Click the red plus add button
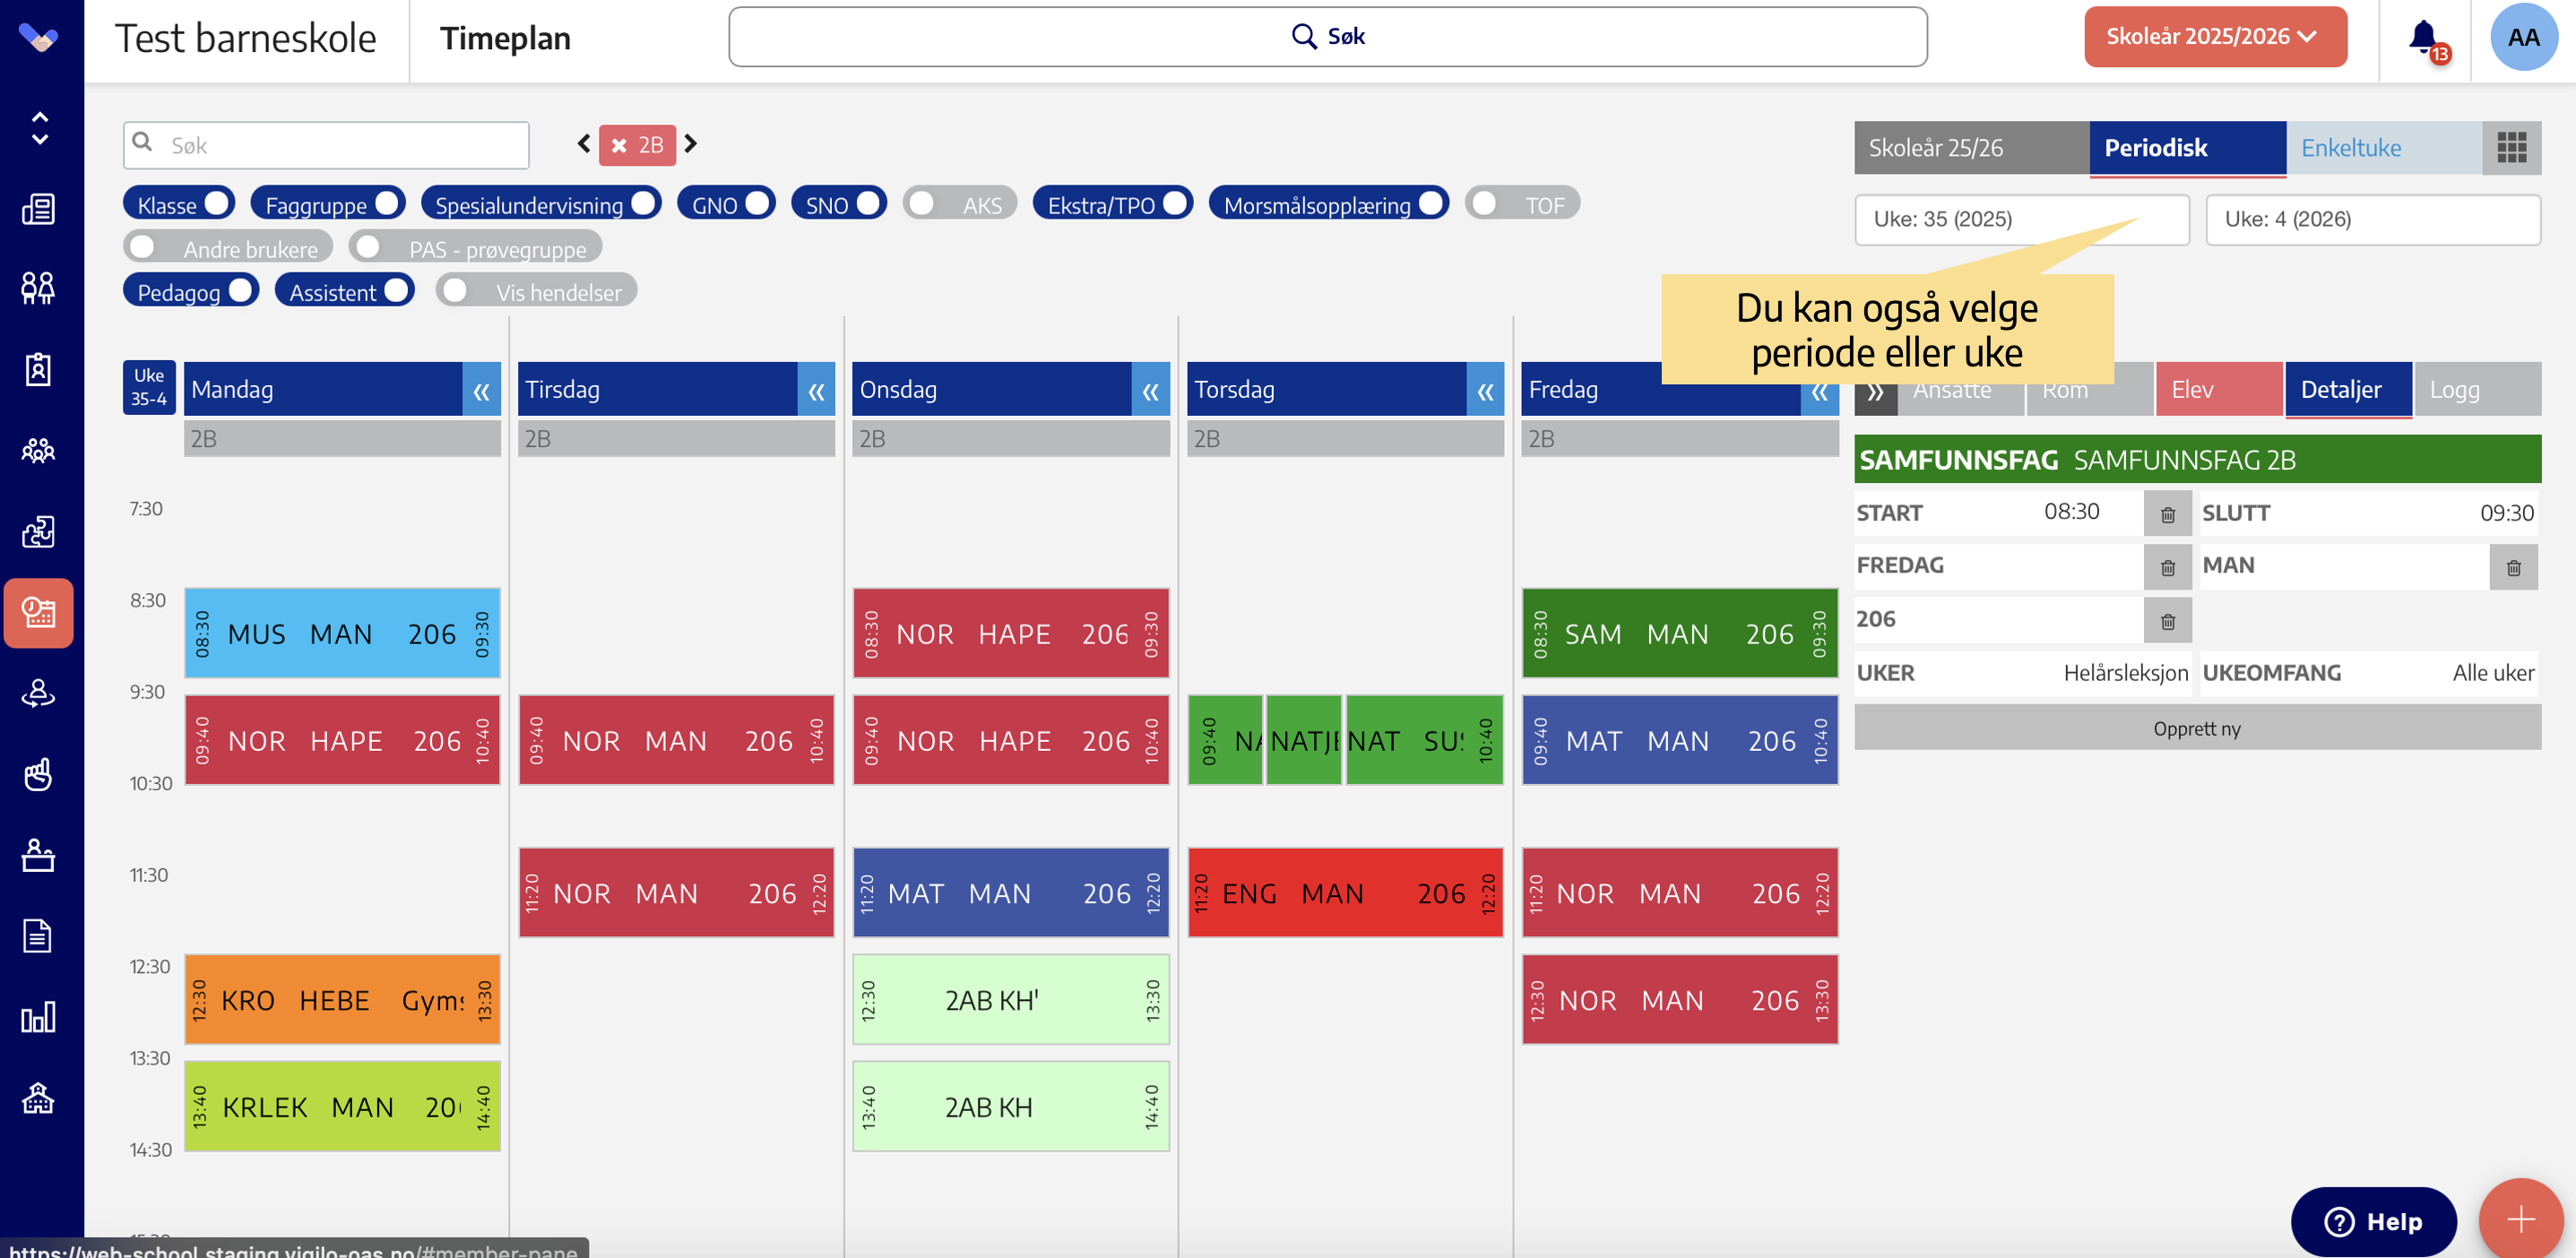 [x=2520, y=1220]
